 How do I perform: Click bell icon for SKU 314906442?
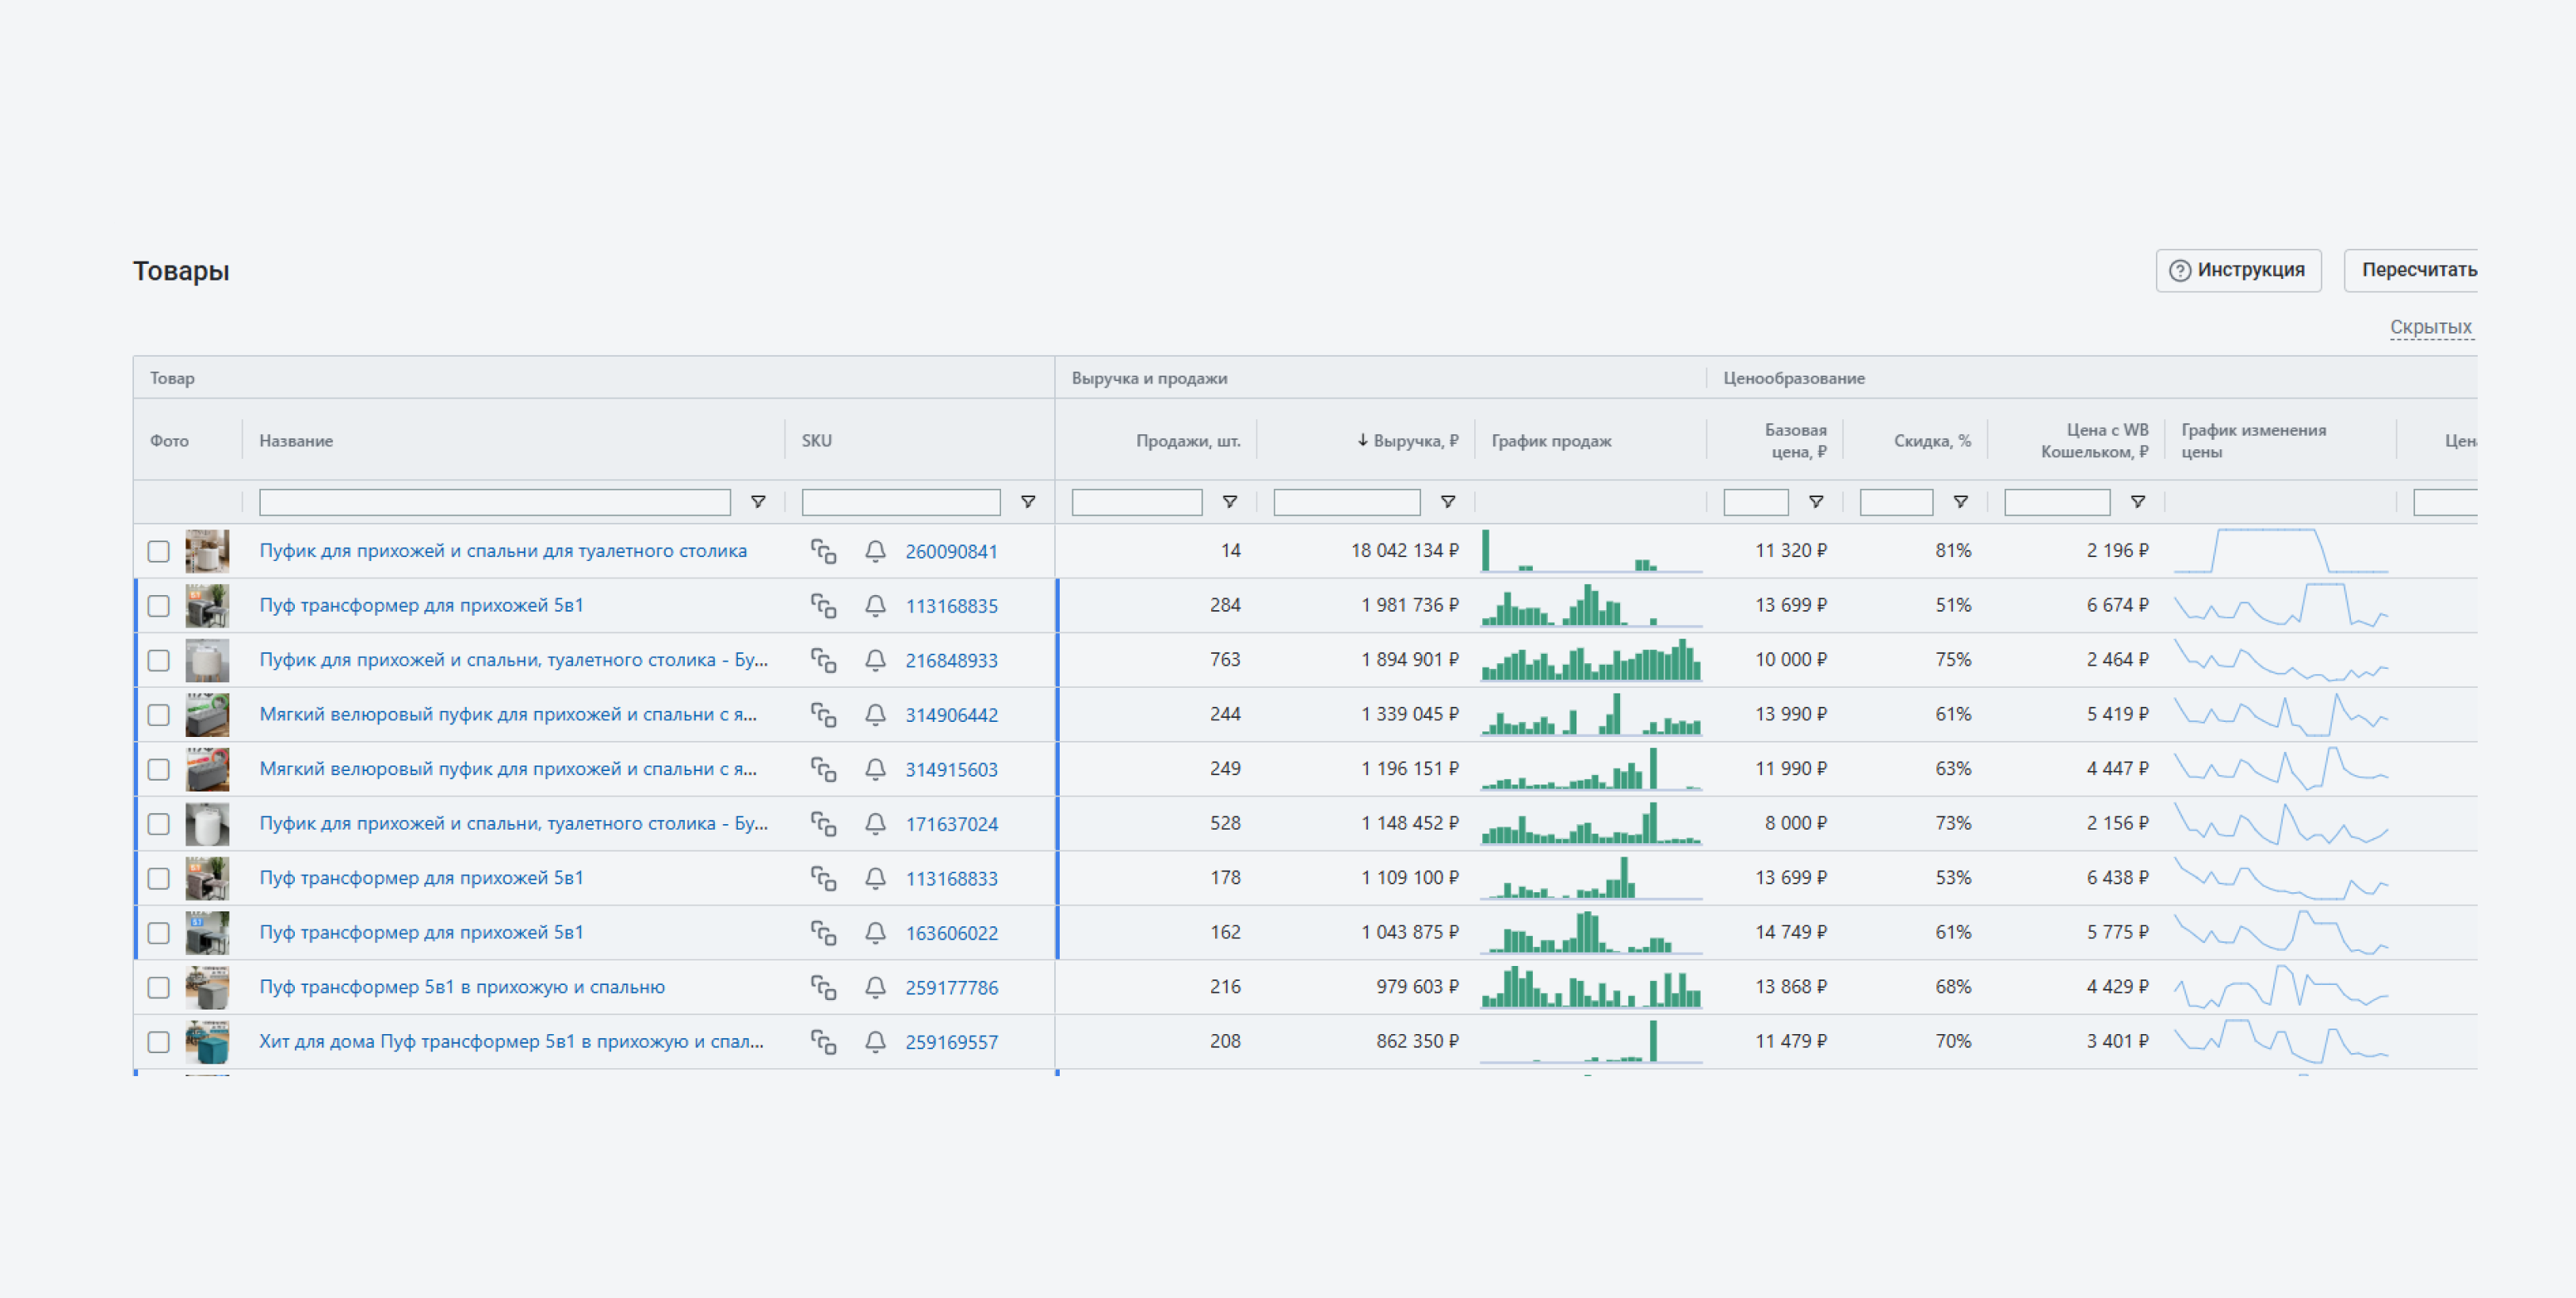[875, 715]
